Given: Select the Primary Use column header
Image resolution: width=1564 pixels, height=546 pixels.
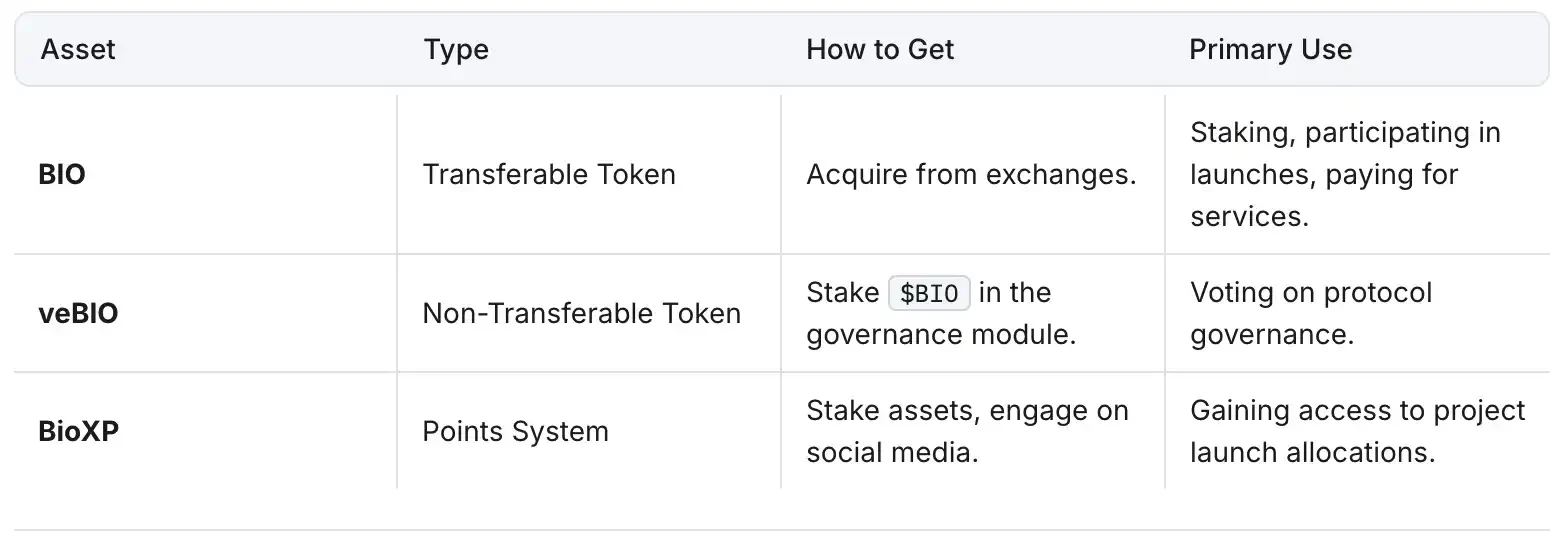Looking at the screenshot, I should click(1270, 50).
